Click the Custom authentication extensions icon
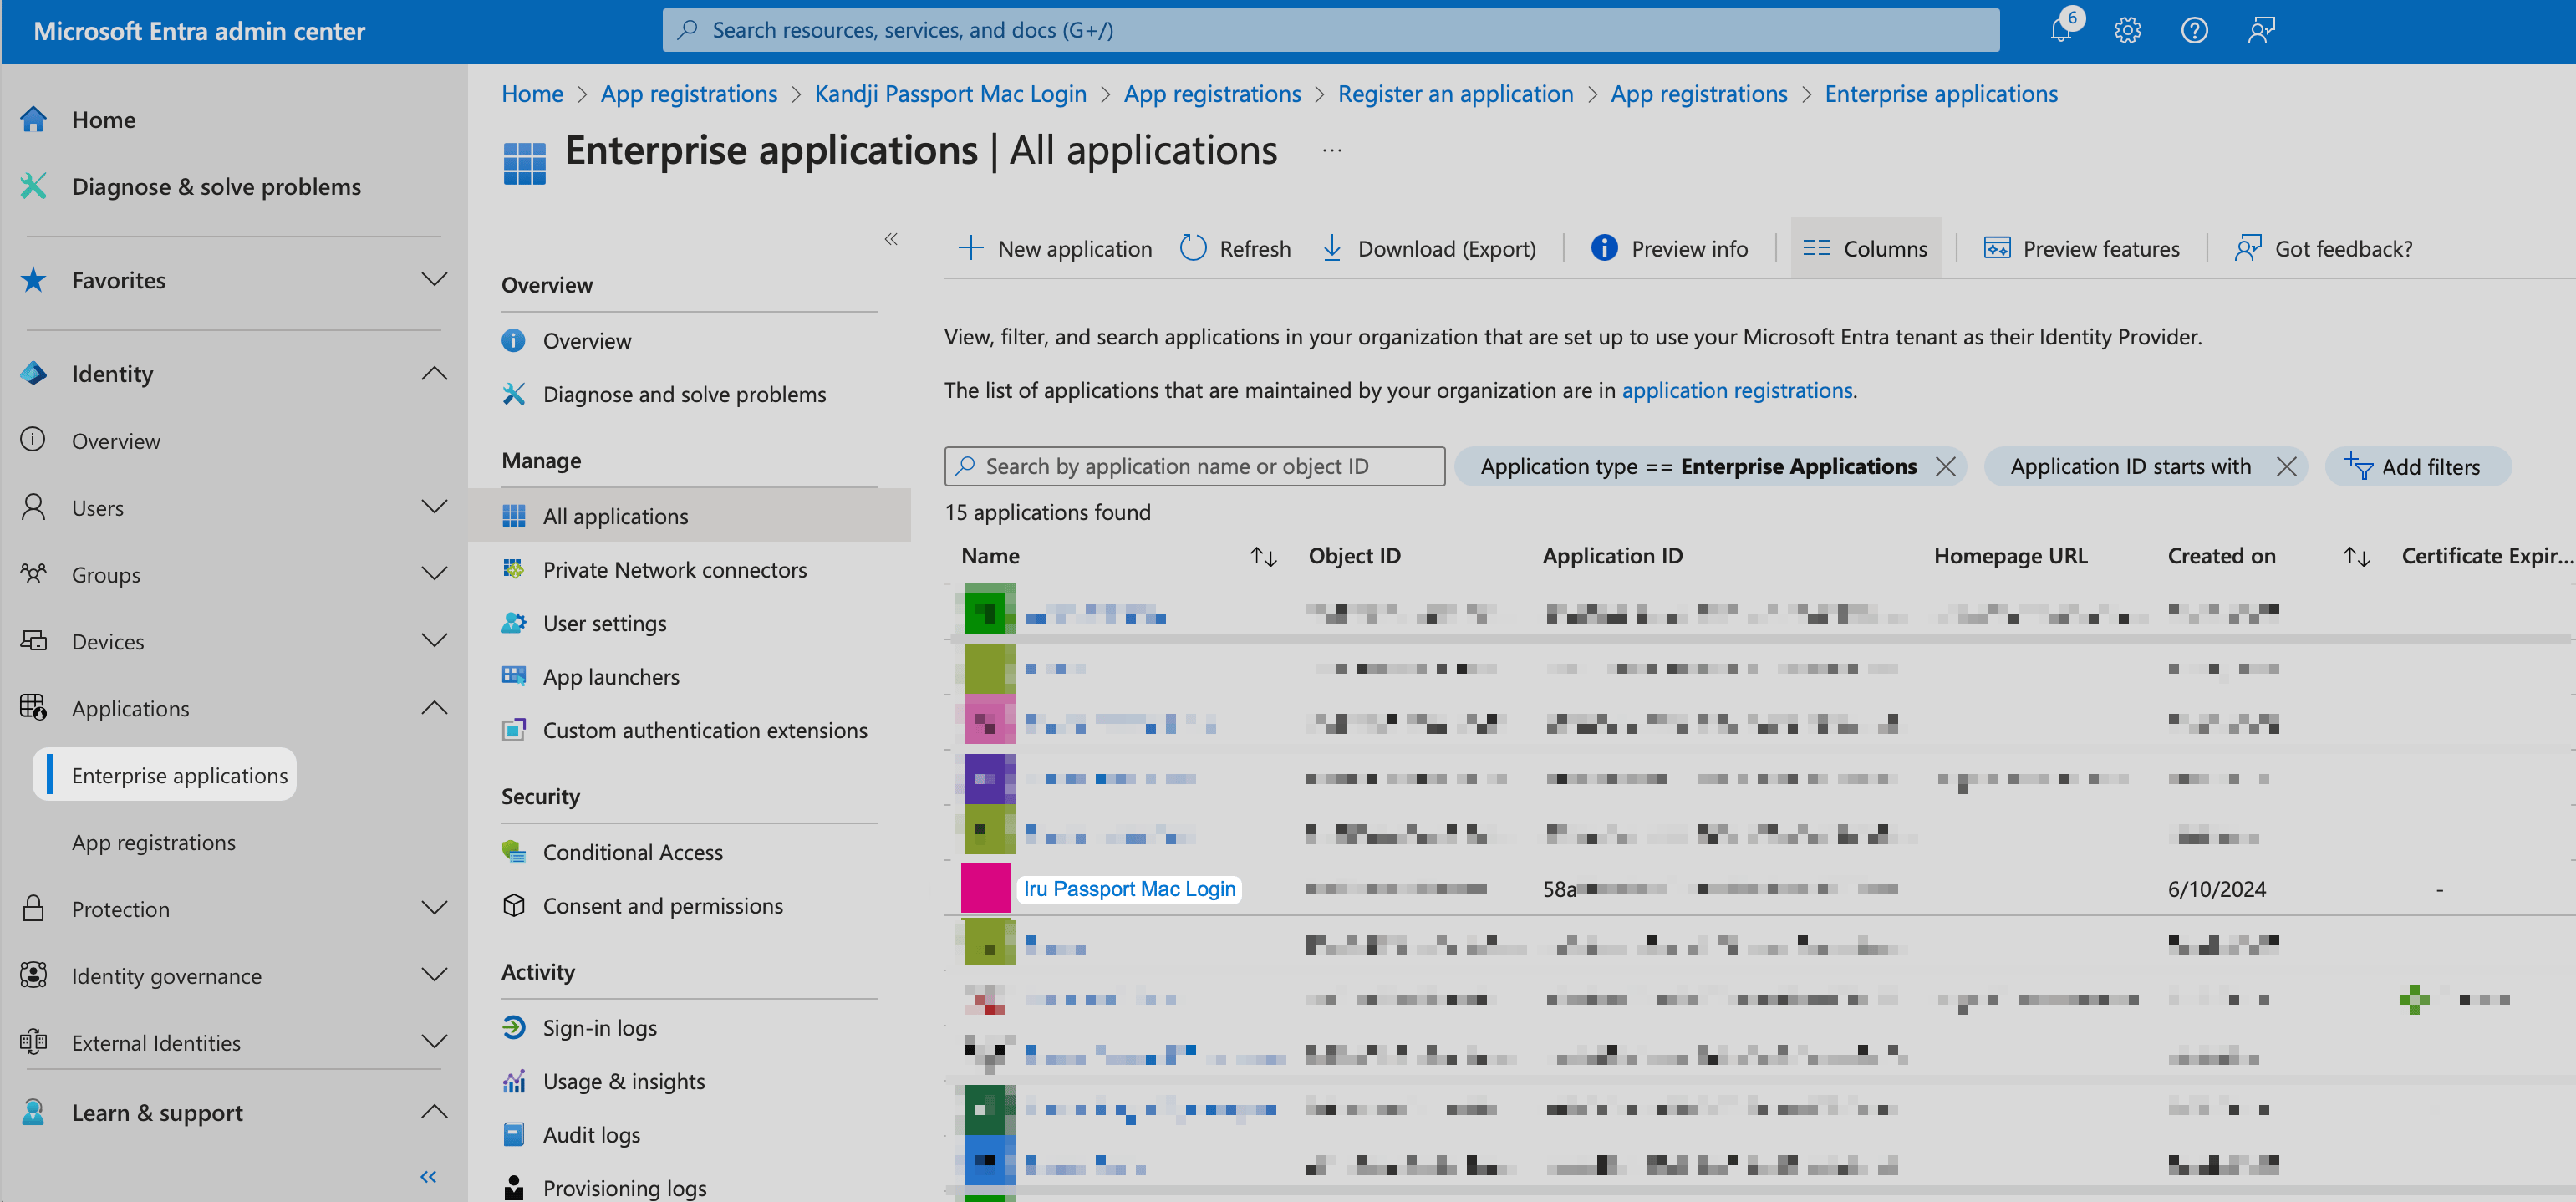 514,730
